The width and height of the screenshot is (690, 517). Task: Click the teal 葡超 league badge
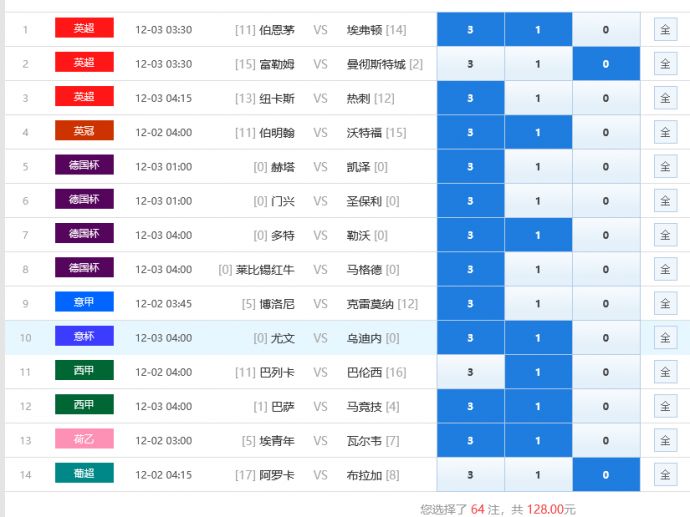84,474
